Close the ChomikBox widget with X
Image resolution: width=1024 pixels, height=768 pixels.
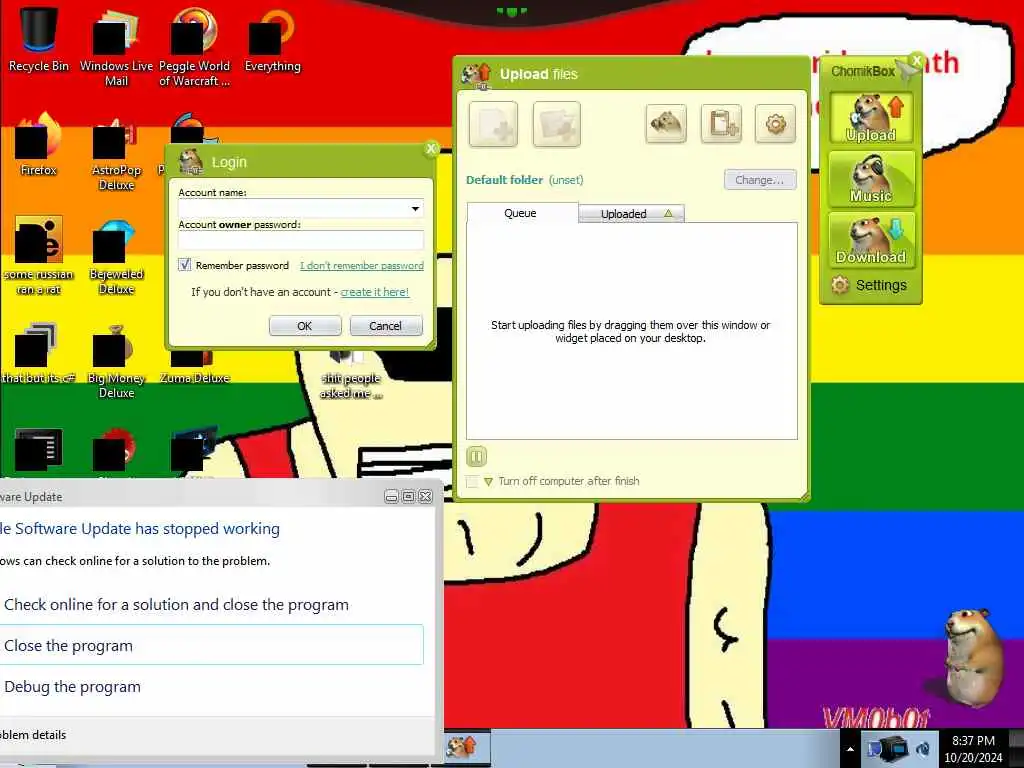click(917, 60)
